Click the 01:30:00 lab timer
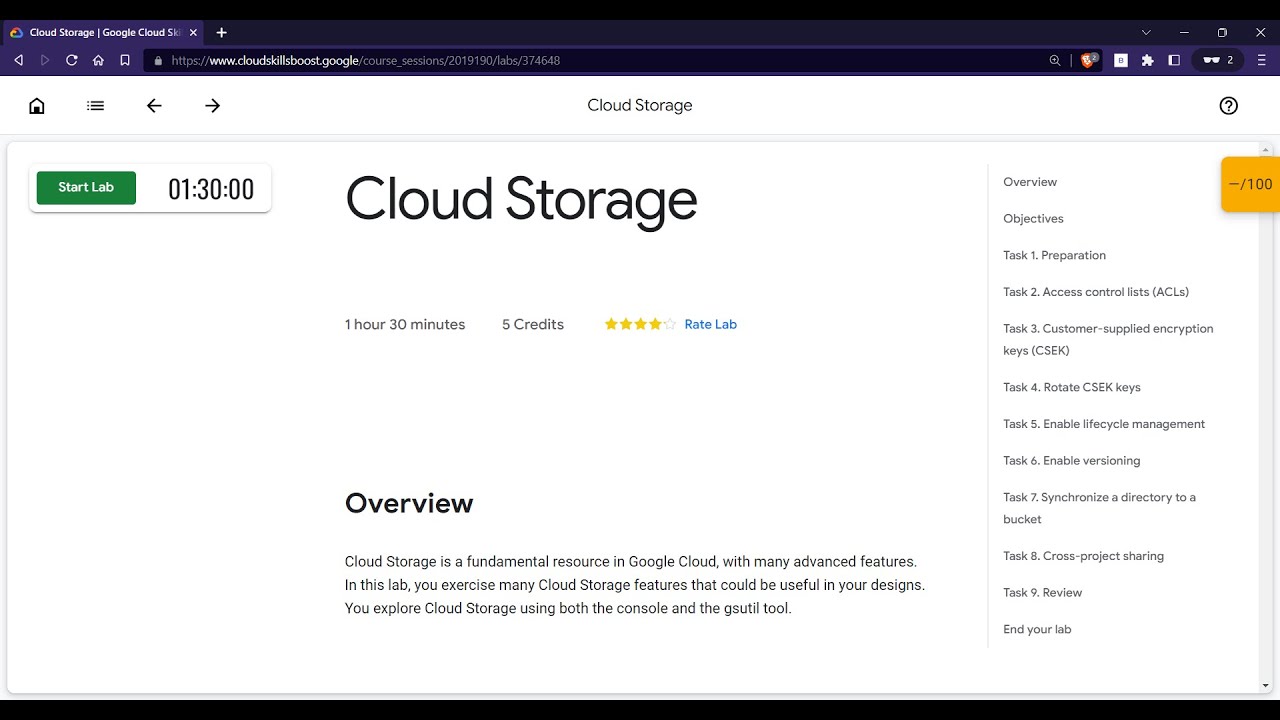The height and width of the screenshot is (720, 1280). [x=211, y=189]
